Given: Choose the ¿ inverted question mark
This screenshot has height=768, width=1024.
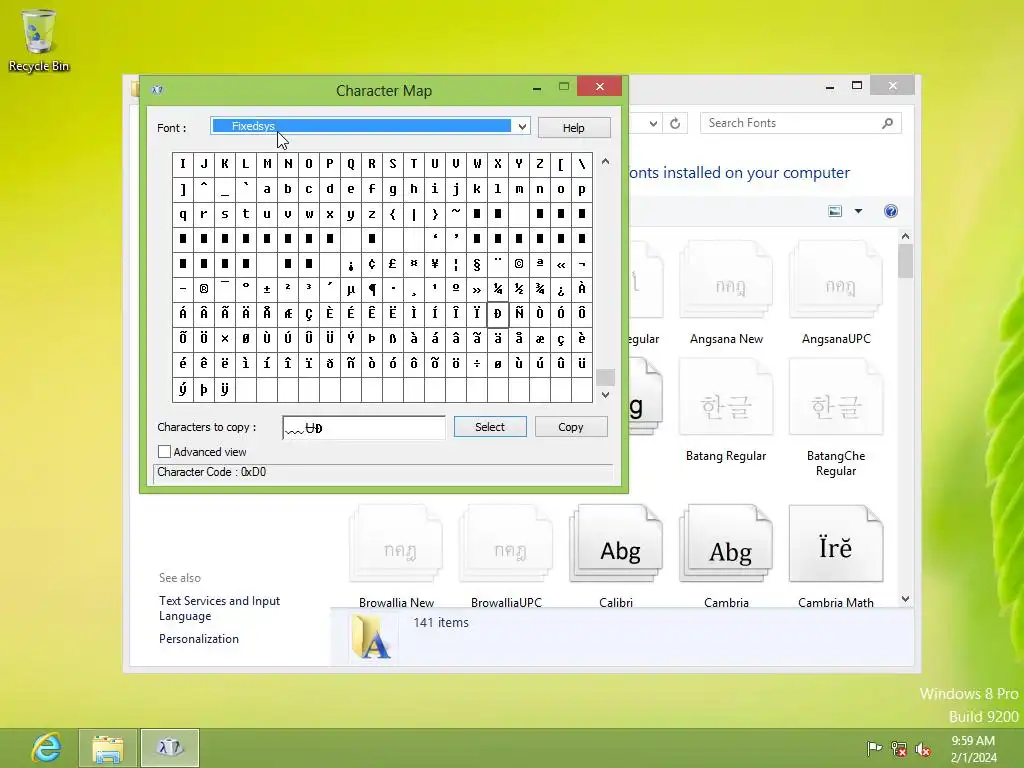Looking at the screenshot, I should tap(560, 289).
